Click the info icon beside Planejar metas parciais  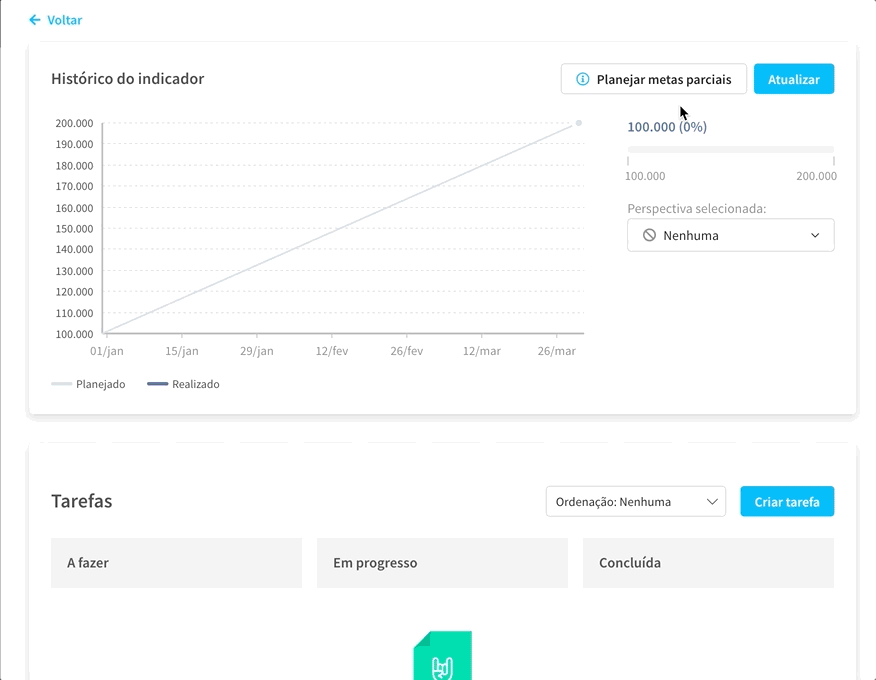582,78
